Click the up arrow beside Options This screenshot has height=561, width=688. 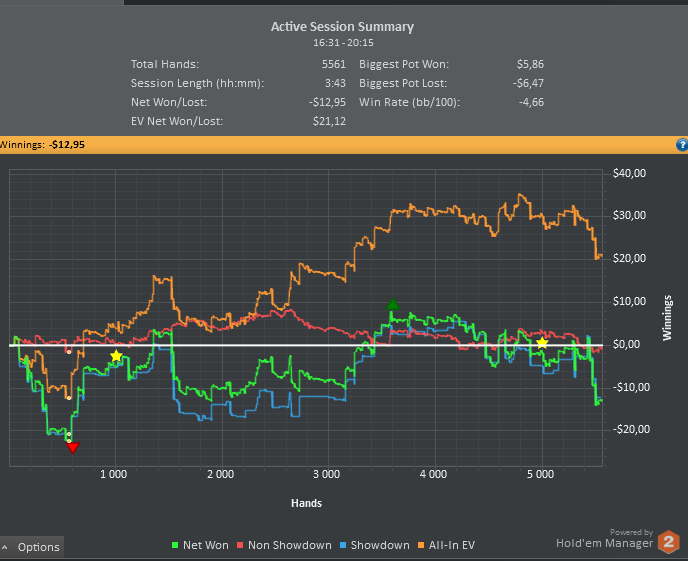[x=6, y=548]
